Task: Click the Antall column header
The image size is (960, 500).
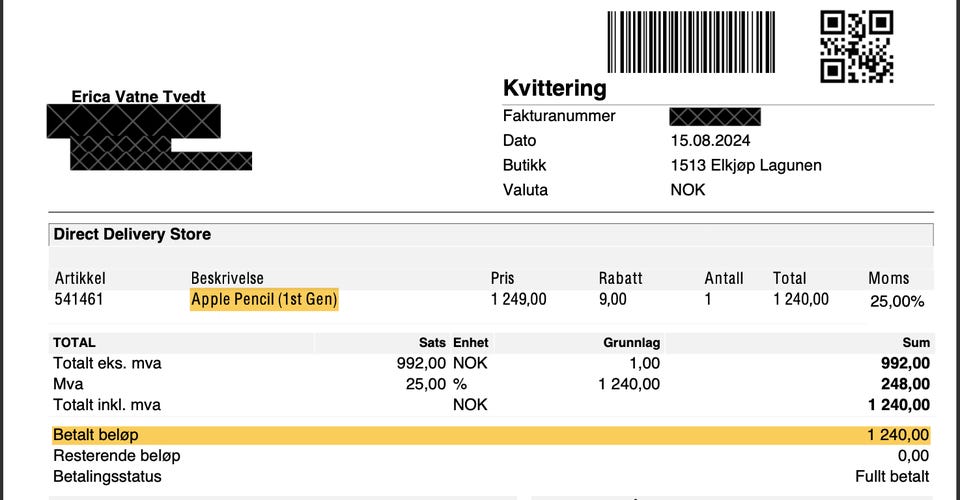Action: pos(724,278)
